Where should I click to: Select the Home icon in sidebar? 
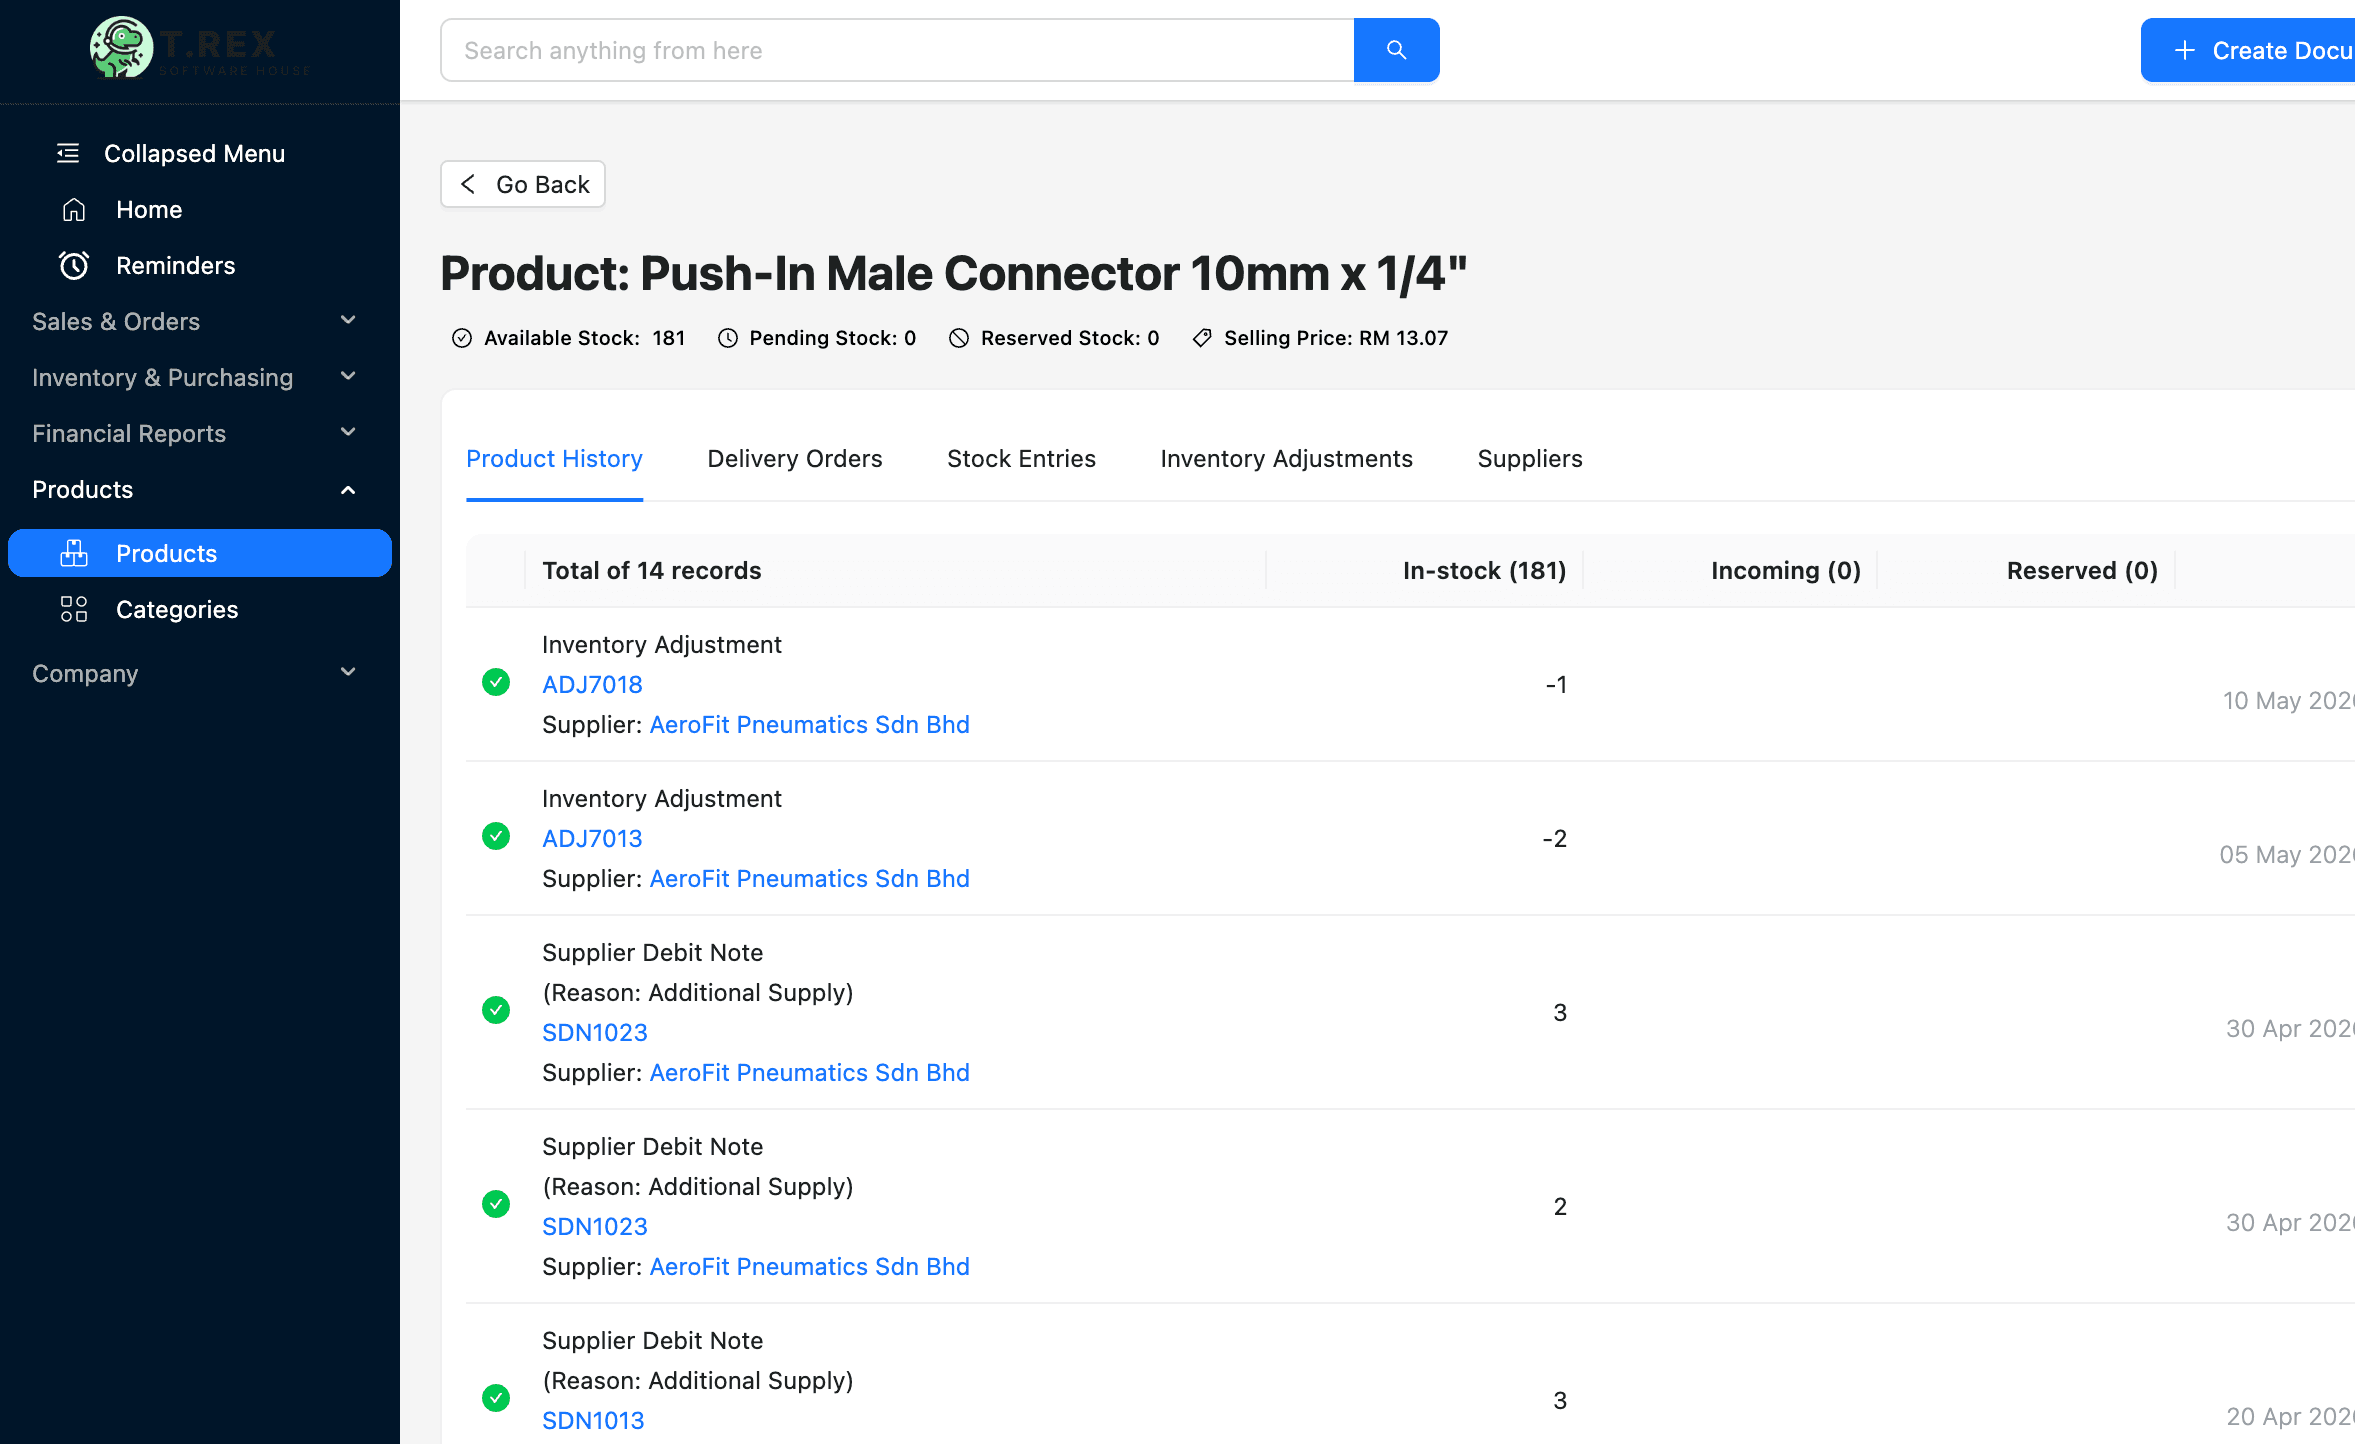coord(74,209)
